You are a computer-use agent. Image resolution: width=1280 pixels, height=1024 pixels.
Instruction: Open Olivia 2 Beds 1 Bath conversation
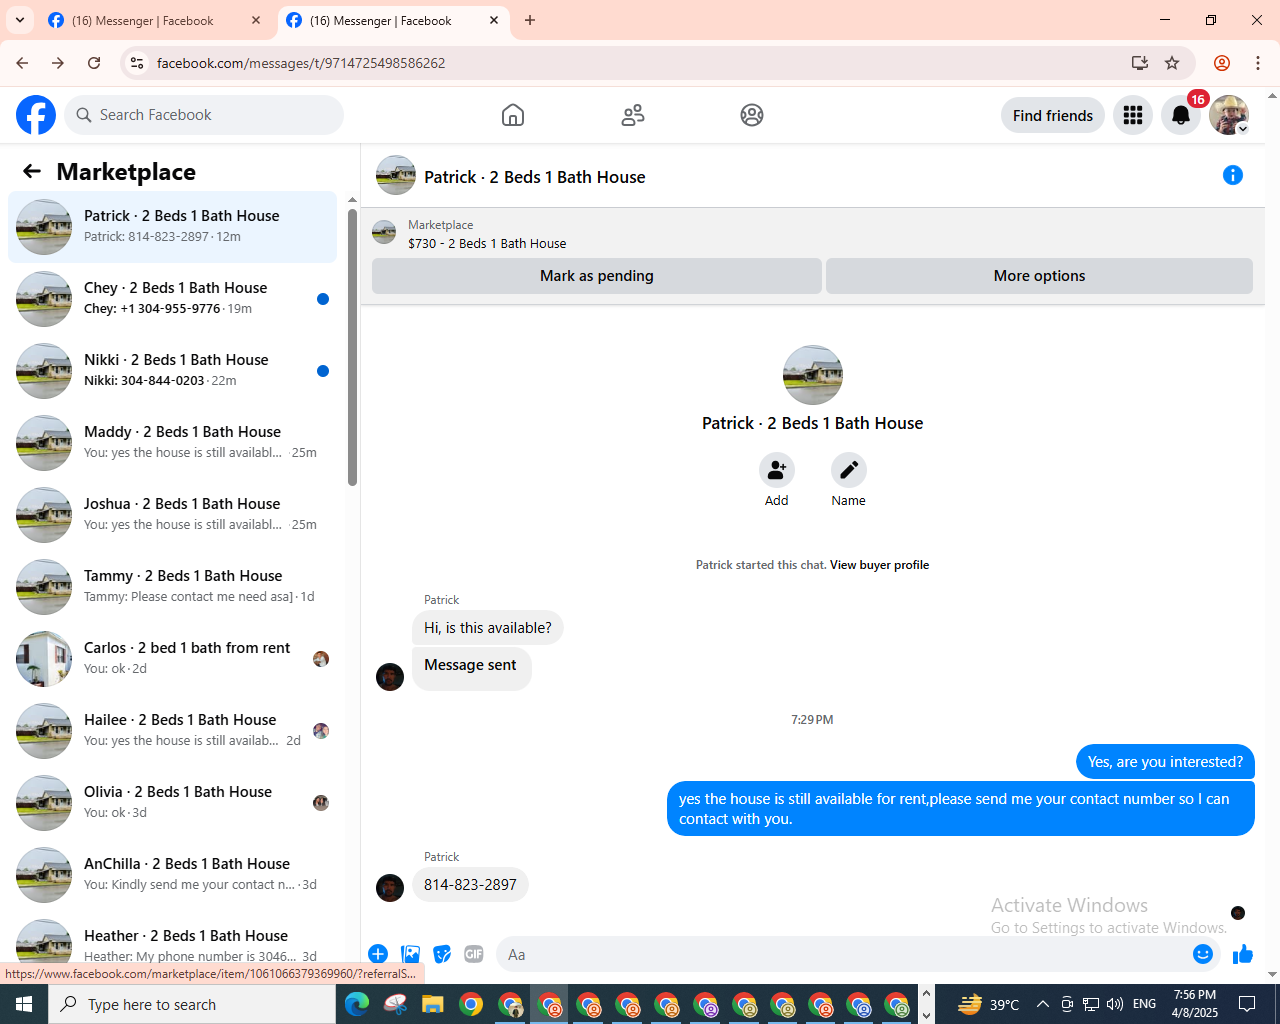pyautogui.click(x=173, y=802)
